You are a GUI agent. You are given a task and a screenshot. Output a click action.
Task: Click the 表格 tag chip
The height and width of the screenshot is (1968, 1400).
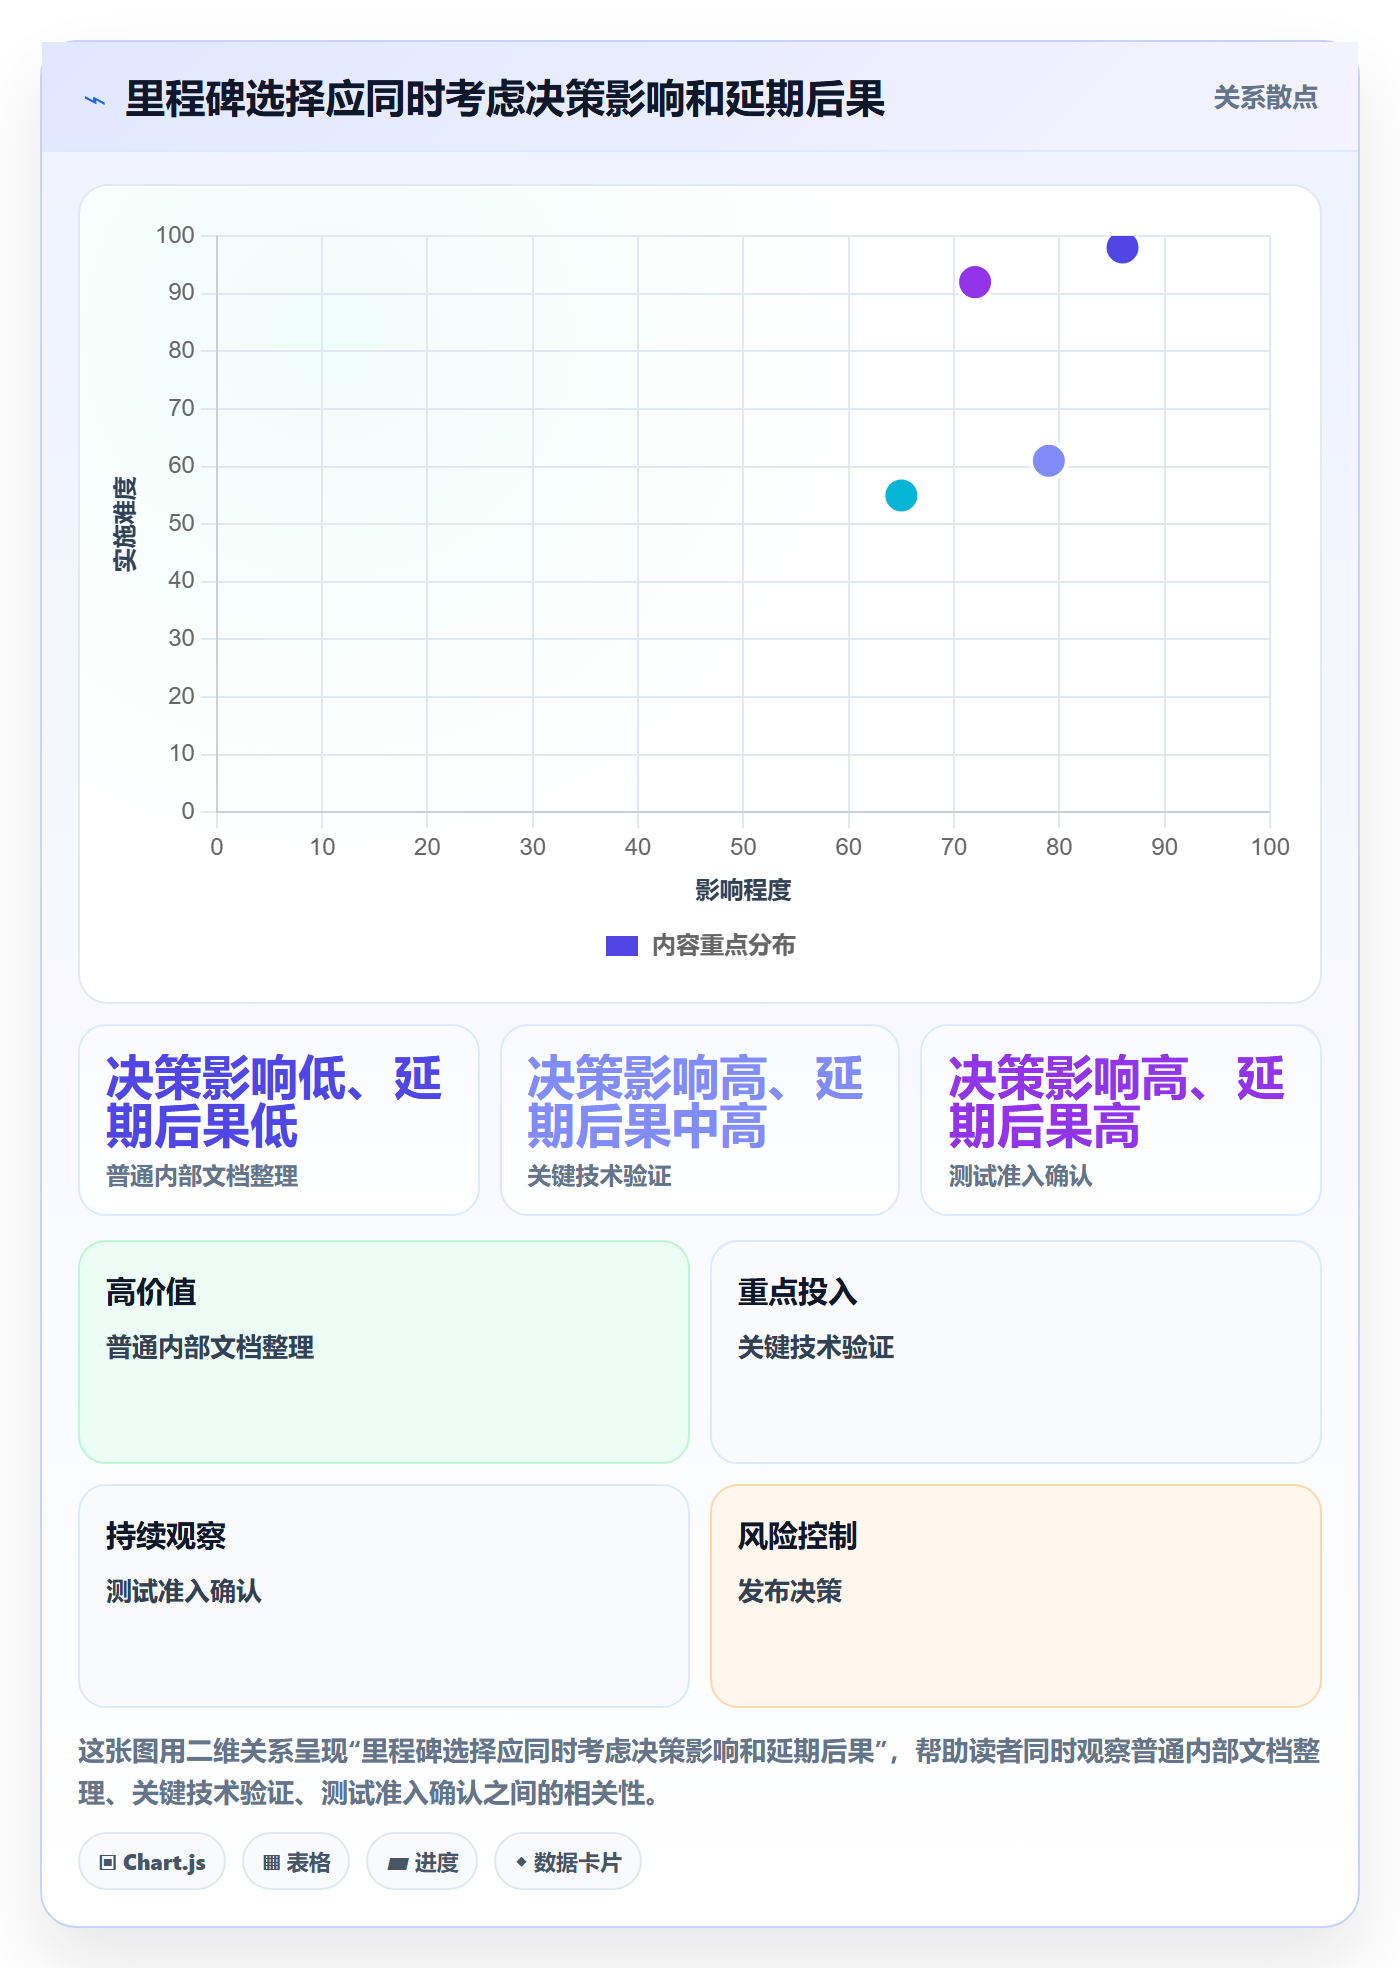coord(296,1862)
